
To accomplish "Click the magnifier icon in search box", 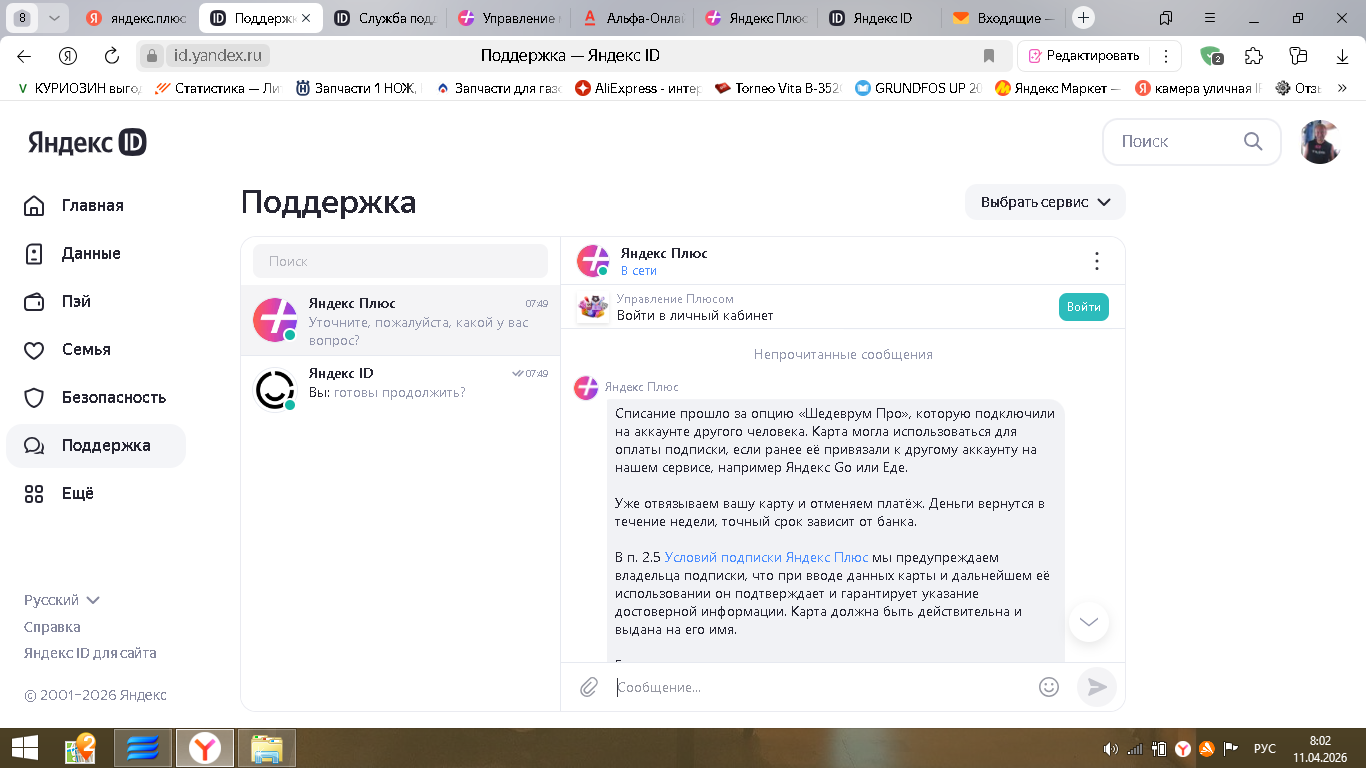I will (1253, 141).
